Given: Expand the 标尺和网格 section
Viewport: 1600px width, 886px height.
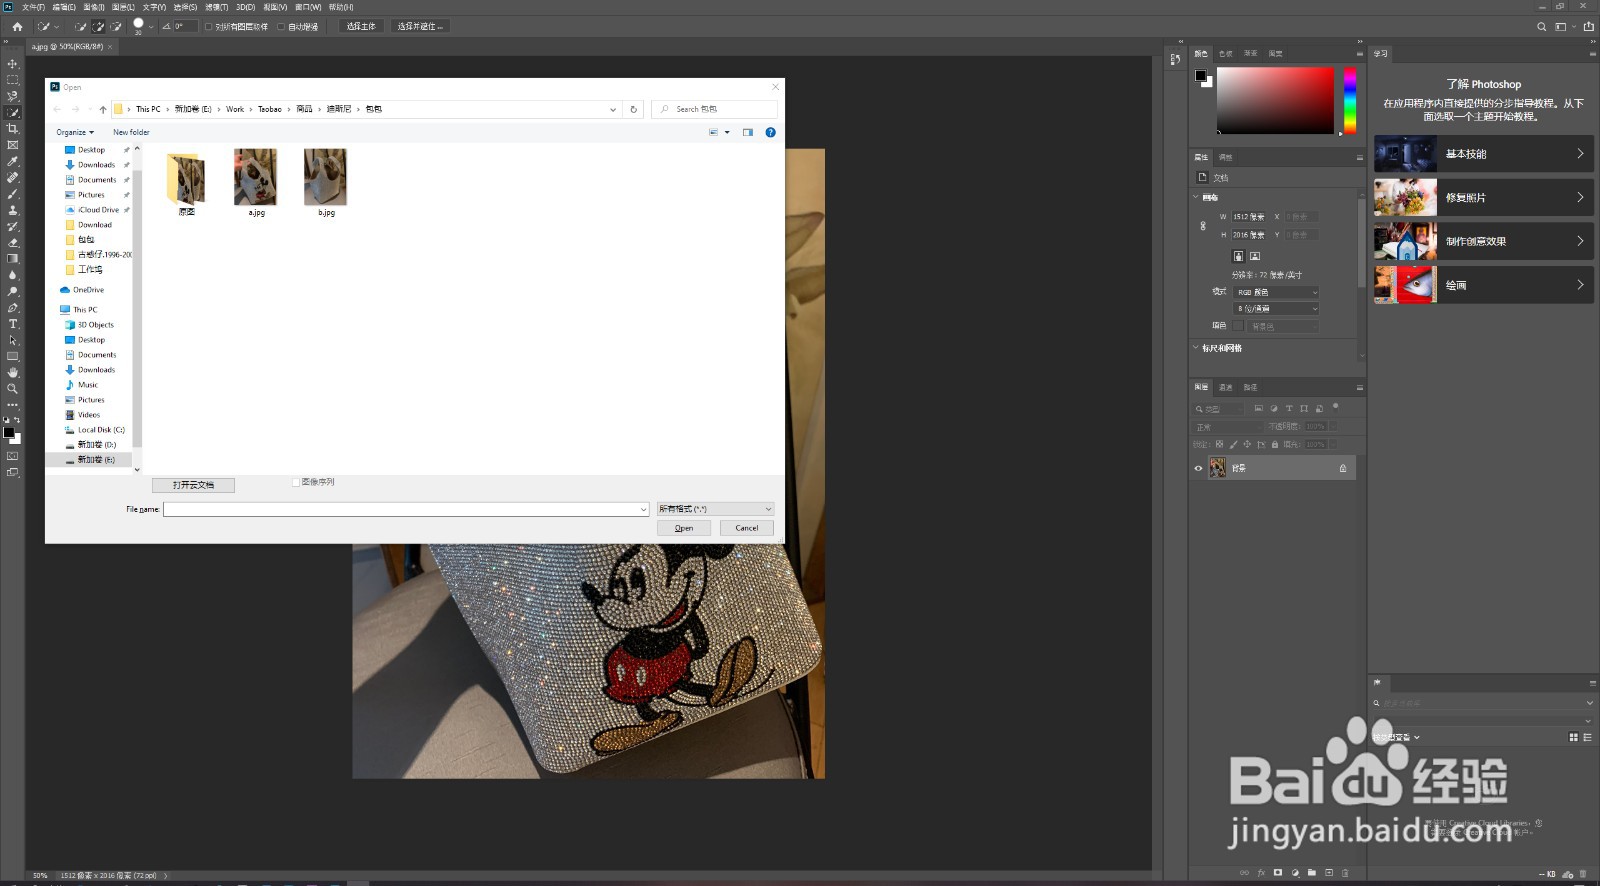Looking at the screenshot, I should (1195, 348).
